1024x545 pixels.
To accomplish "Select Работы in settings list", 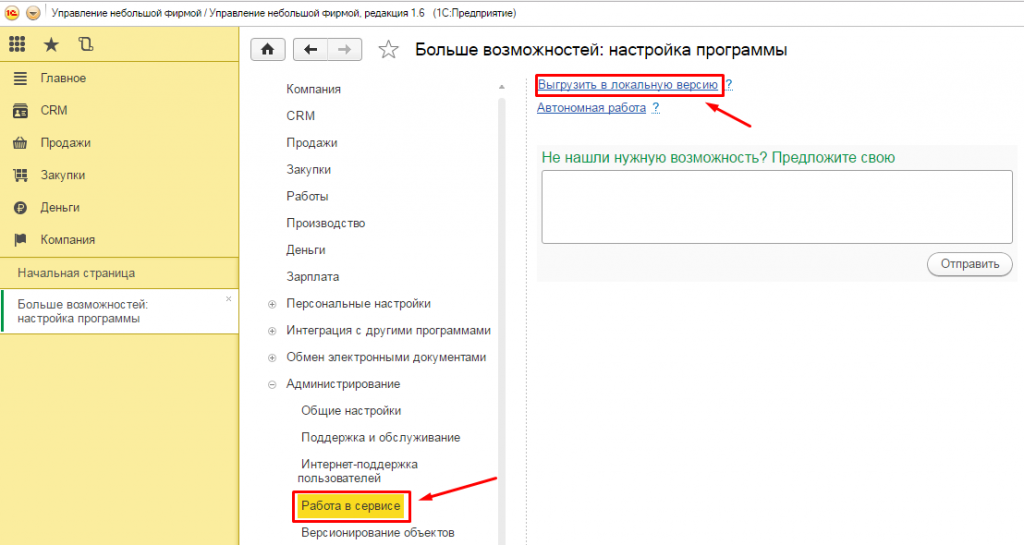I will pos(307,196).
